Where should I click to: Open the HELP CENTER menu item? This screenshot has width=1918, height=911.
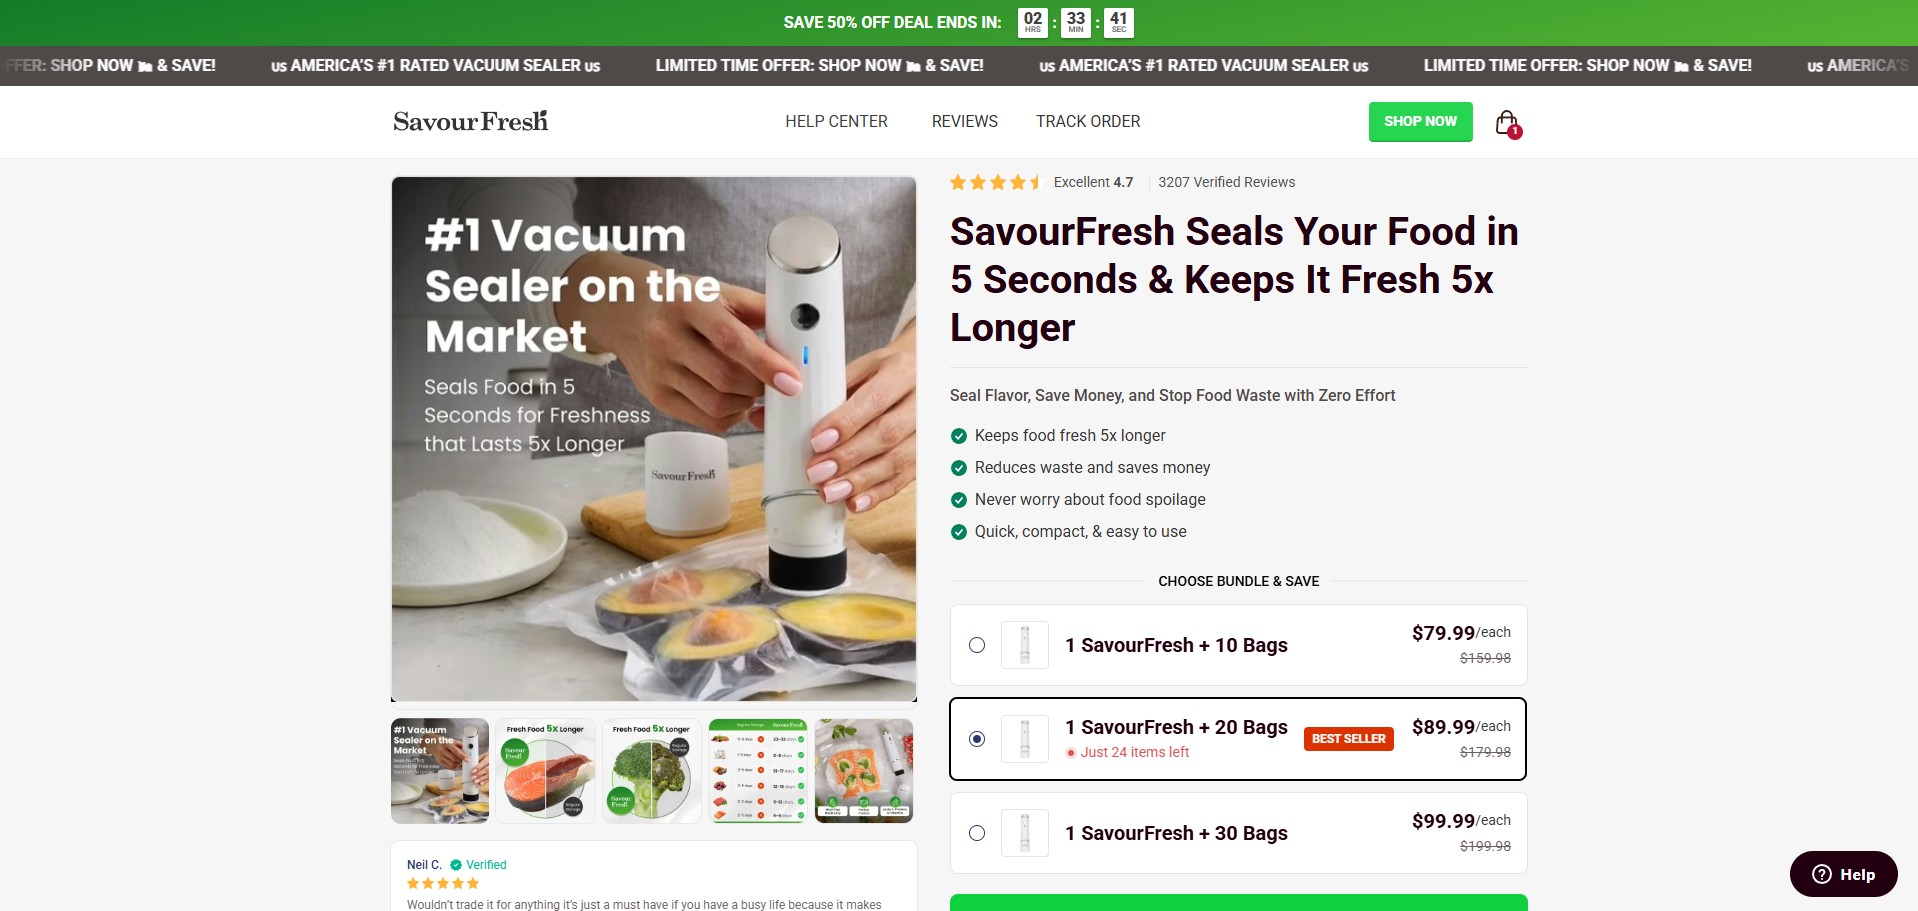tap(836, 121)
